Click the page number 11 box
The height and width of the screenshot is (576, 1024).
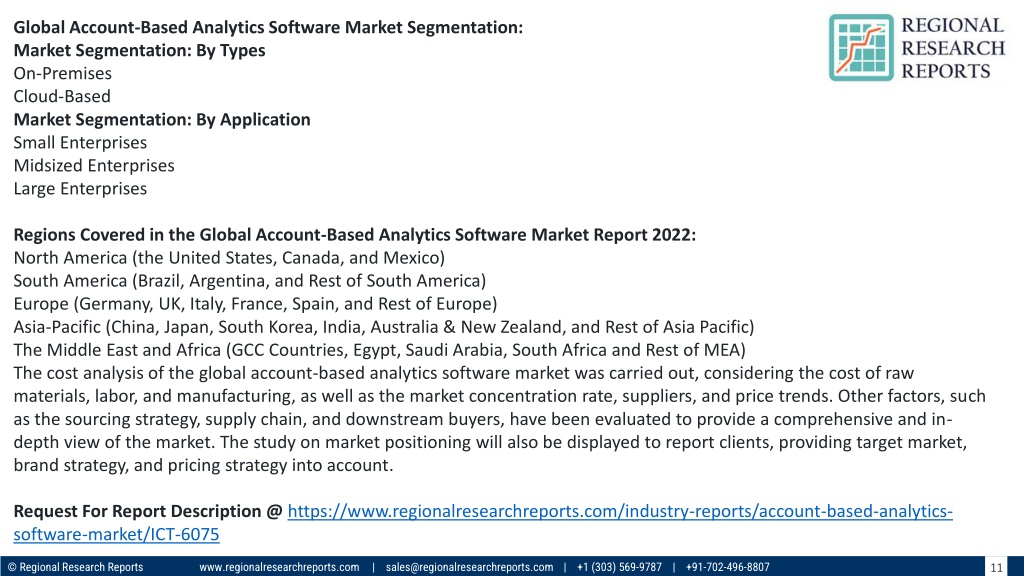[996, 567]
